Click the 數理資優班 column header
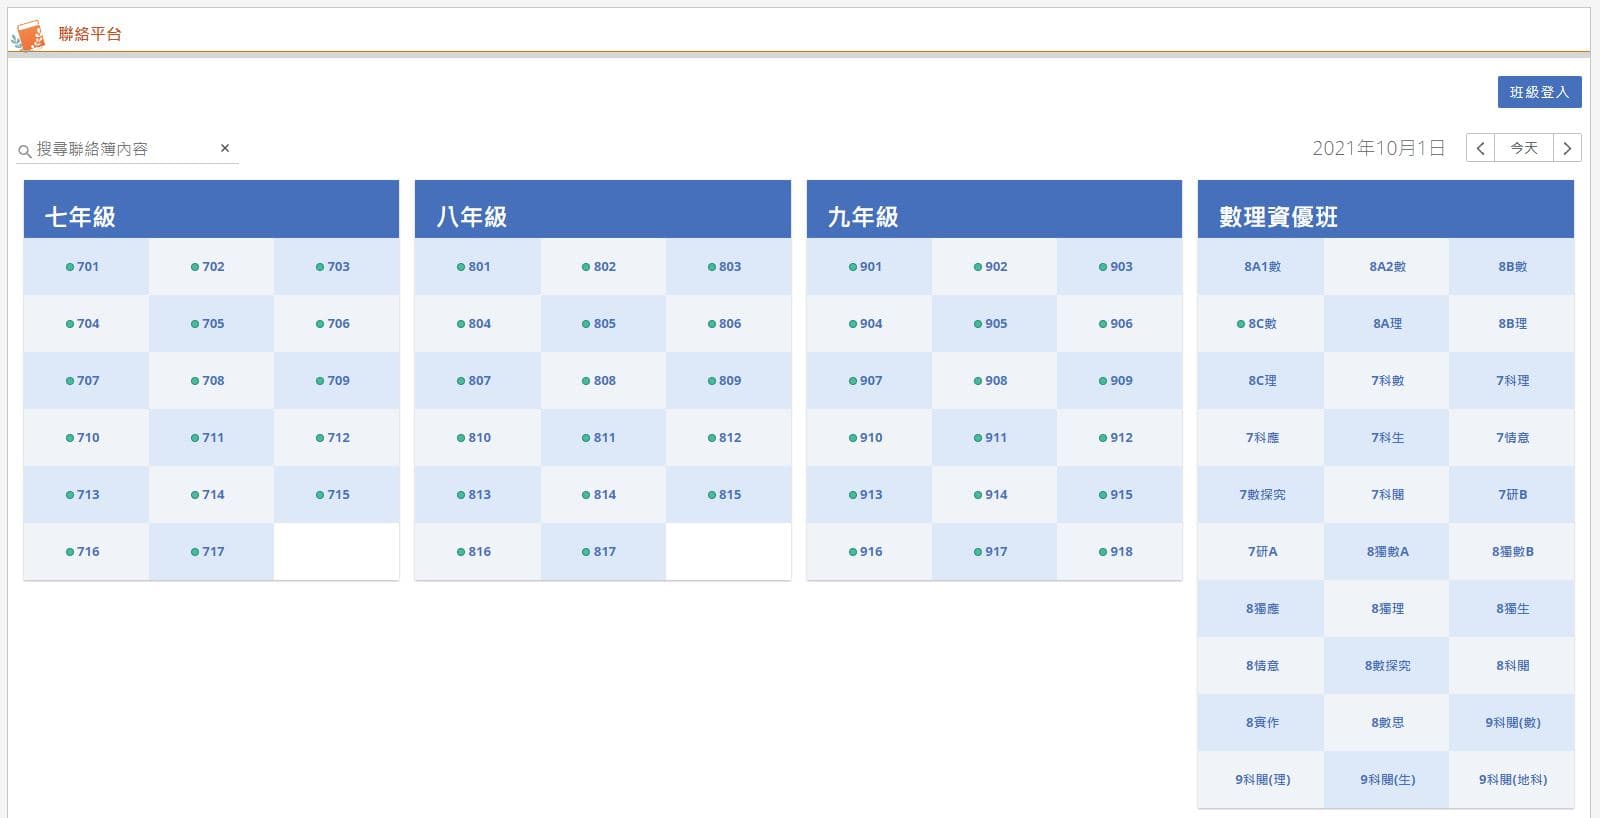 tap(1386, 210)
